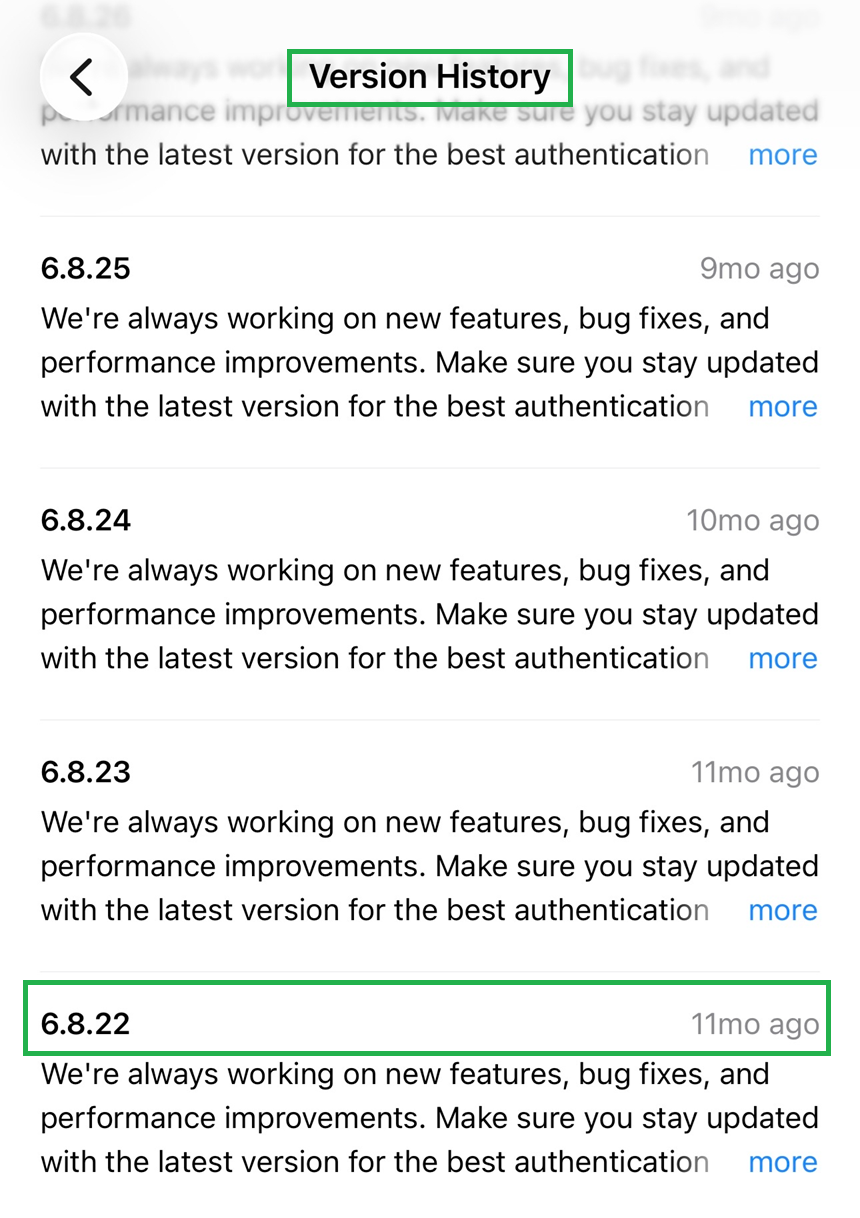Expand release notes for version 6.8.25
860x1218 pixels.
click(x=783, y=407)
